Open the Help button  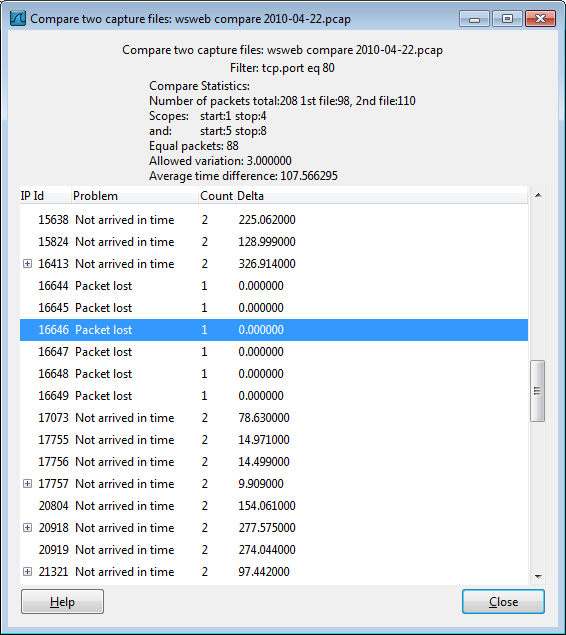pyautogui.click(x=62, y=602)
